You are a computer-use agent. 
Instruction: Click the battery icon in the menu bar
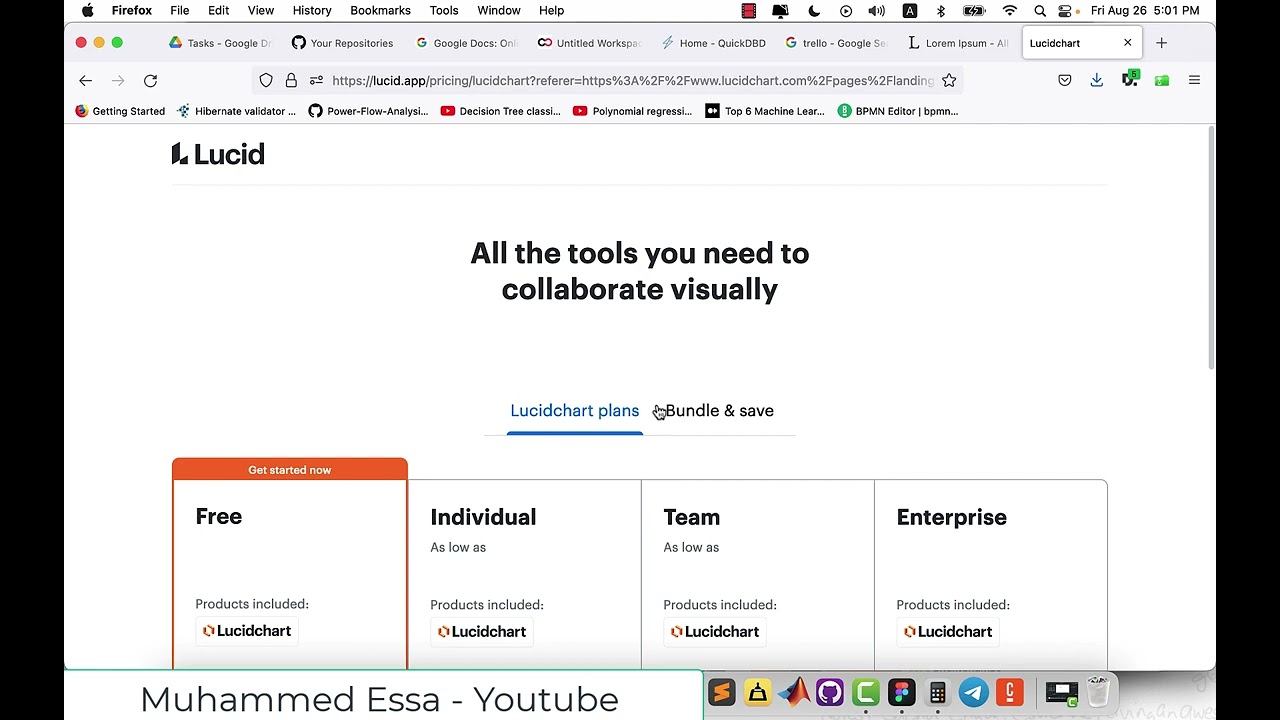pyautogui.click(x=974, y=10)
